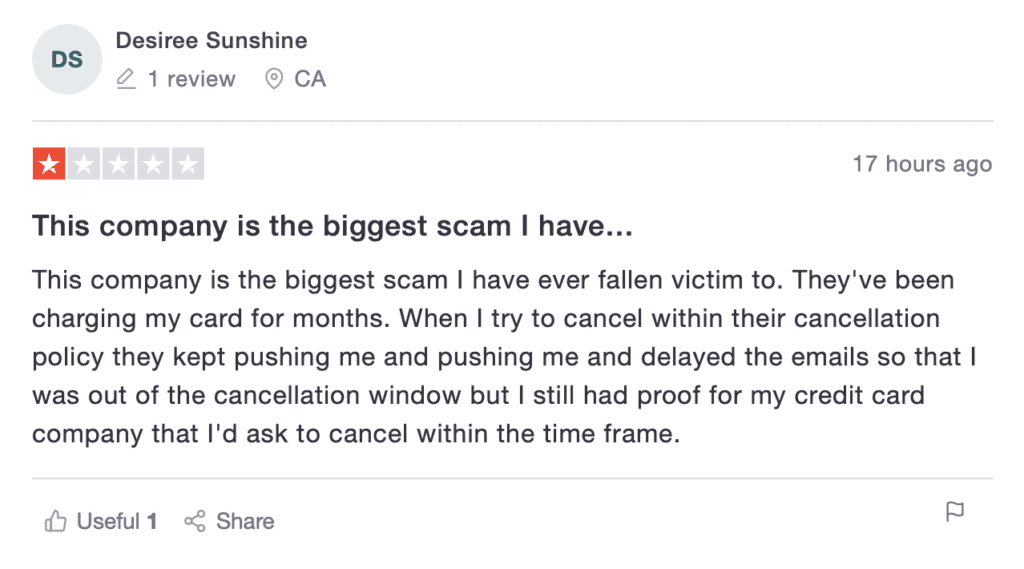Click the second grey star
This screenshot has width=1024, height=569.
pyautogui.click(x=84, y=163)
